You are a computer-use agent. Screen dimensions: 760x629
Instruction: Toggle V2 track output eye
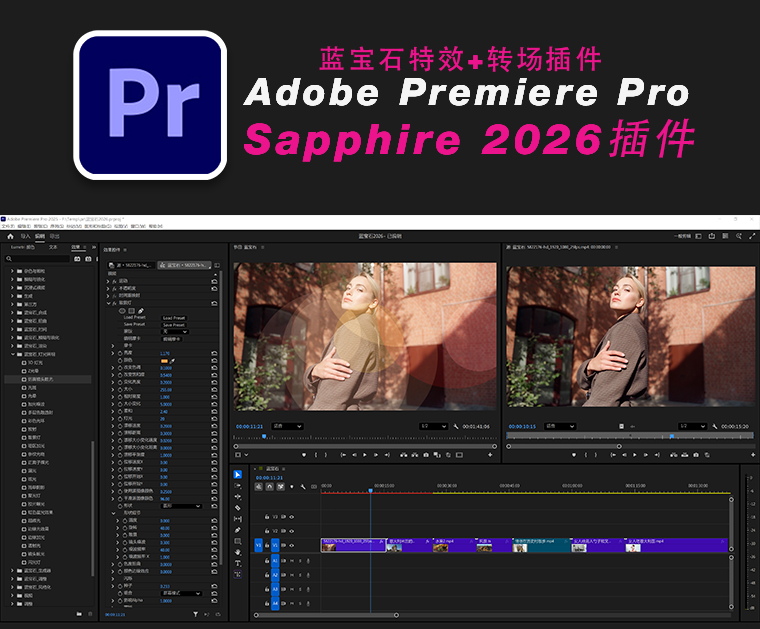(x=292, y=531)
